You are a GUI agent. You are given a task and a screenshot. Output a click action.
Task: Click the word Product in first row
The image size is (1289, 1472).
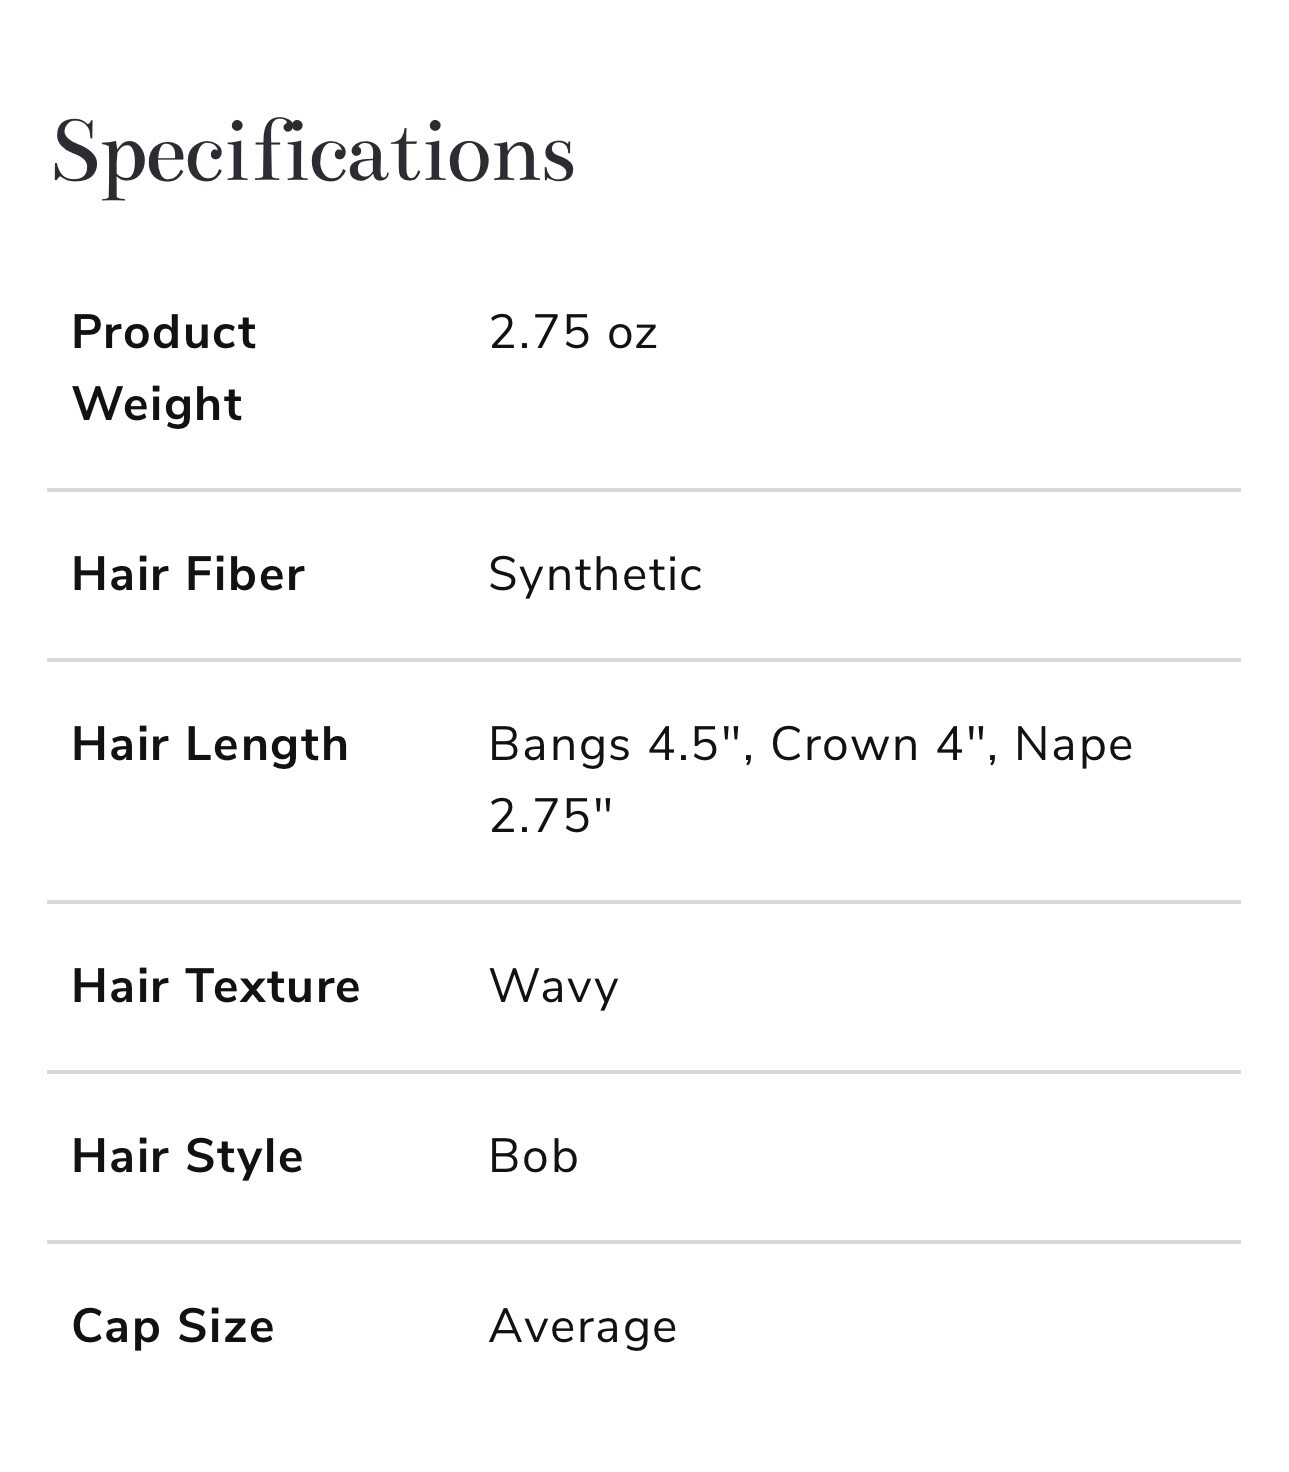point(164,332)
